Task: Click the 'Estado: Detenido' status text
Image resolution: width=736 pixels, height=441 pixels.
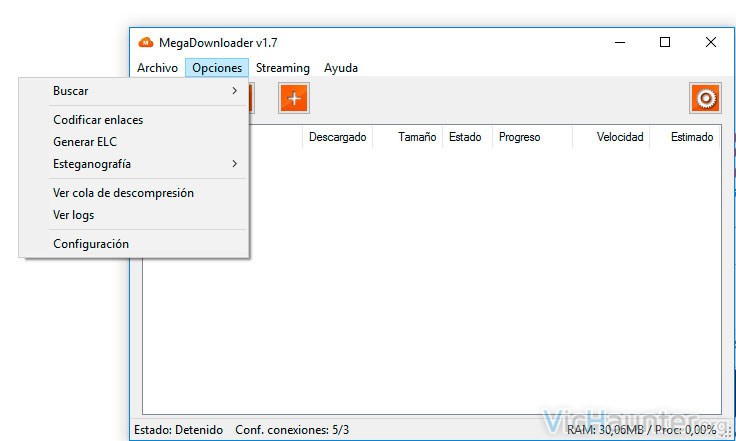Action: (178, 430)
